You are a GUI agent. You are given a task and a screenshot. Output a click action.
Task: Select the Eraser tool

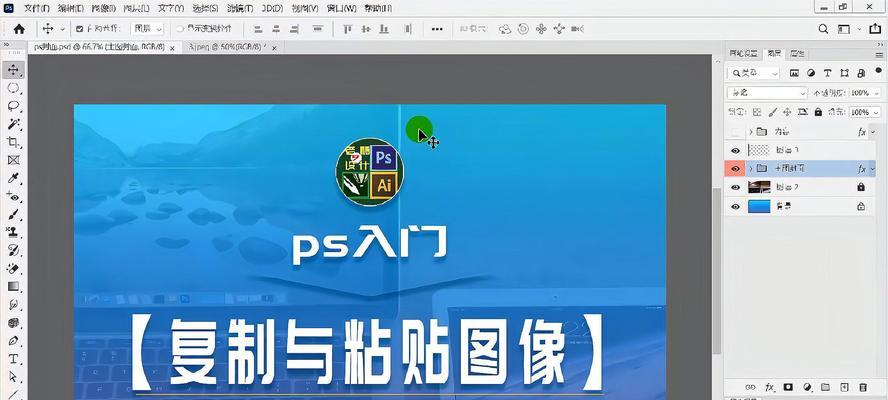pyautogui.click(x=13, y=269)
